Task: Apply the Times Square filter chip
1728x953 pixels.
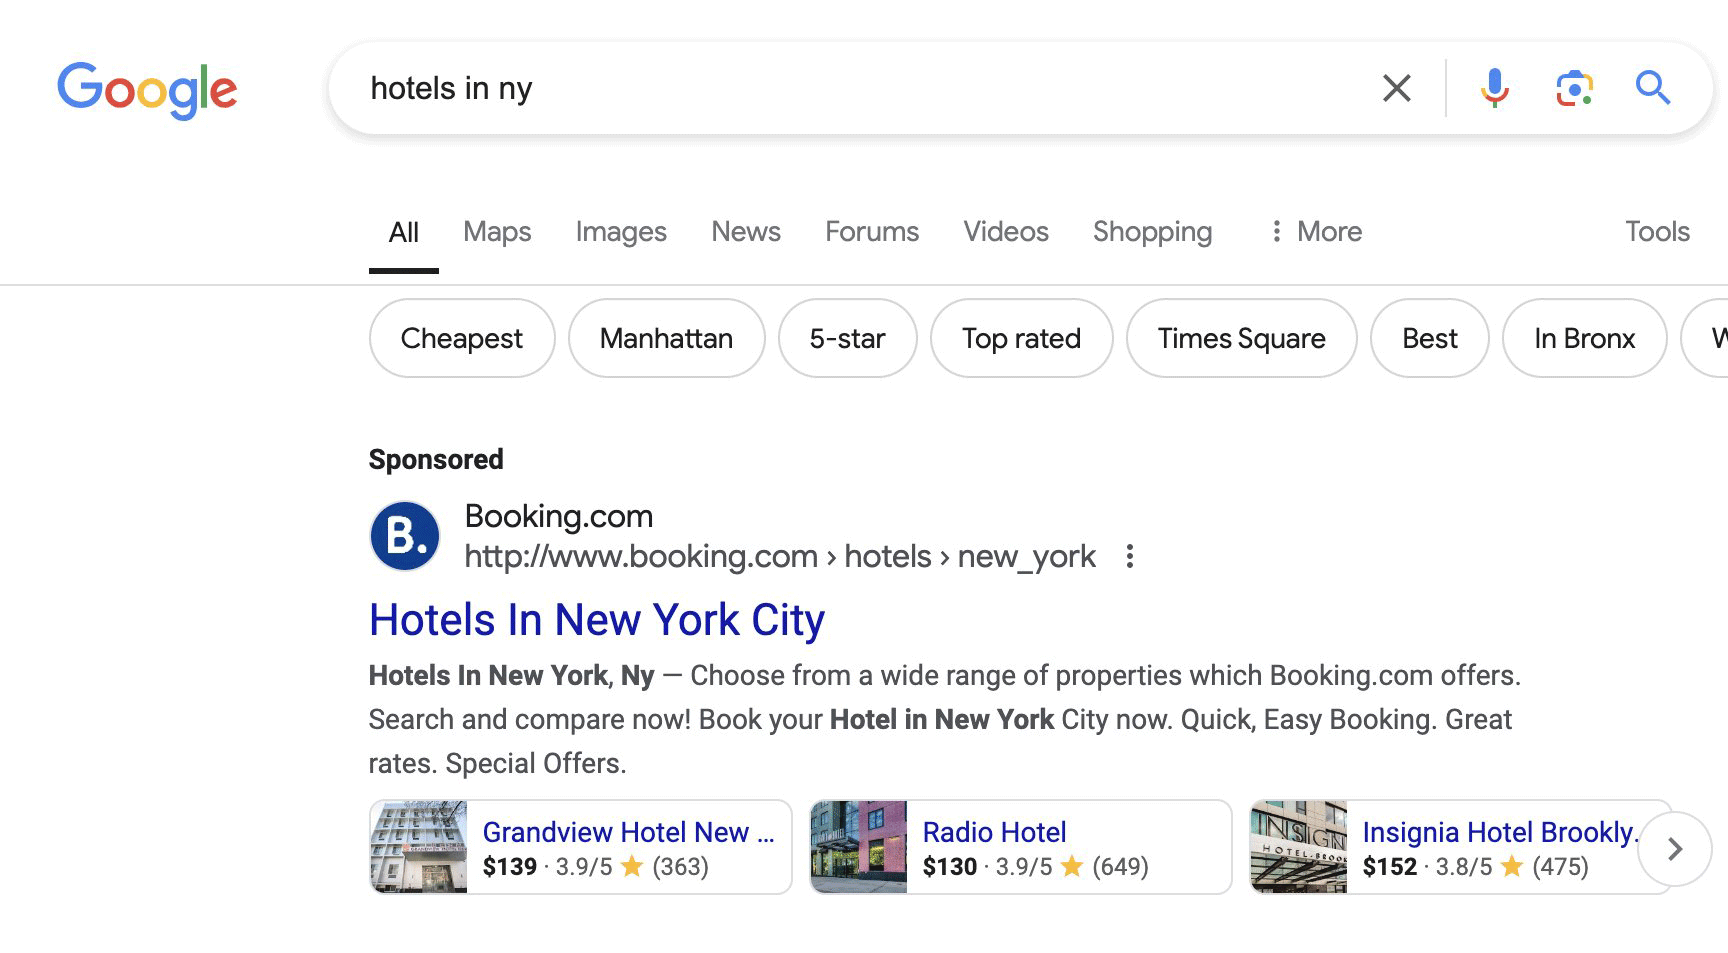Action: pyautogui.click(x=1240, y=339)
